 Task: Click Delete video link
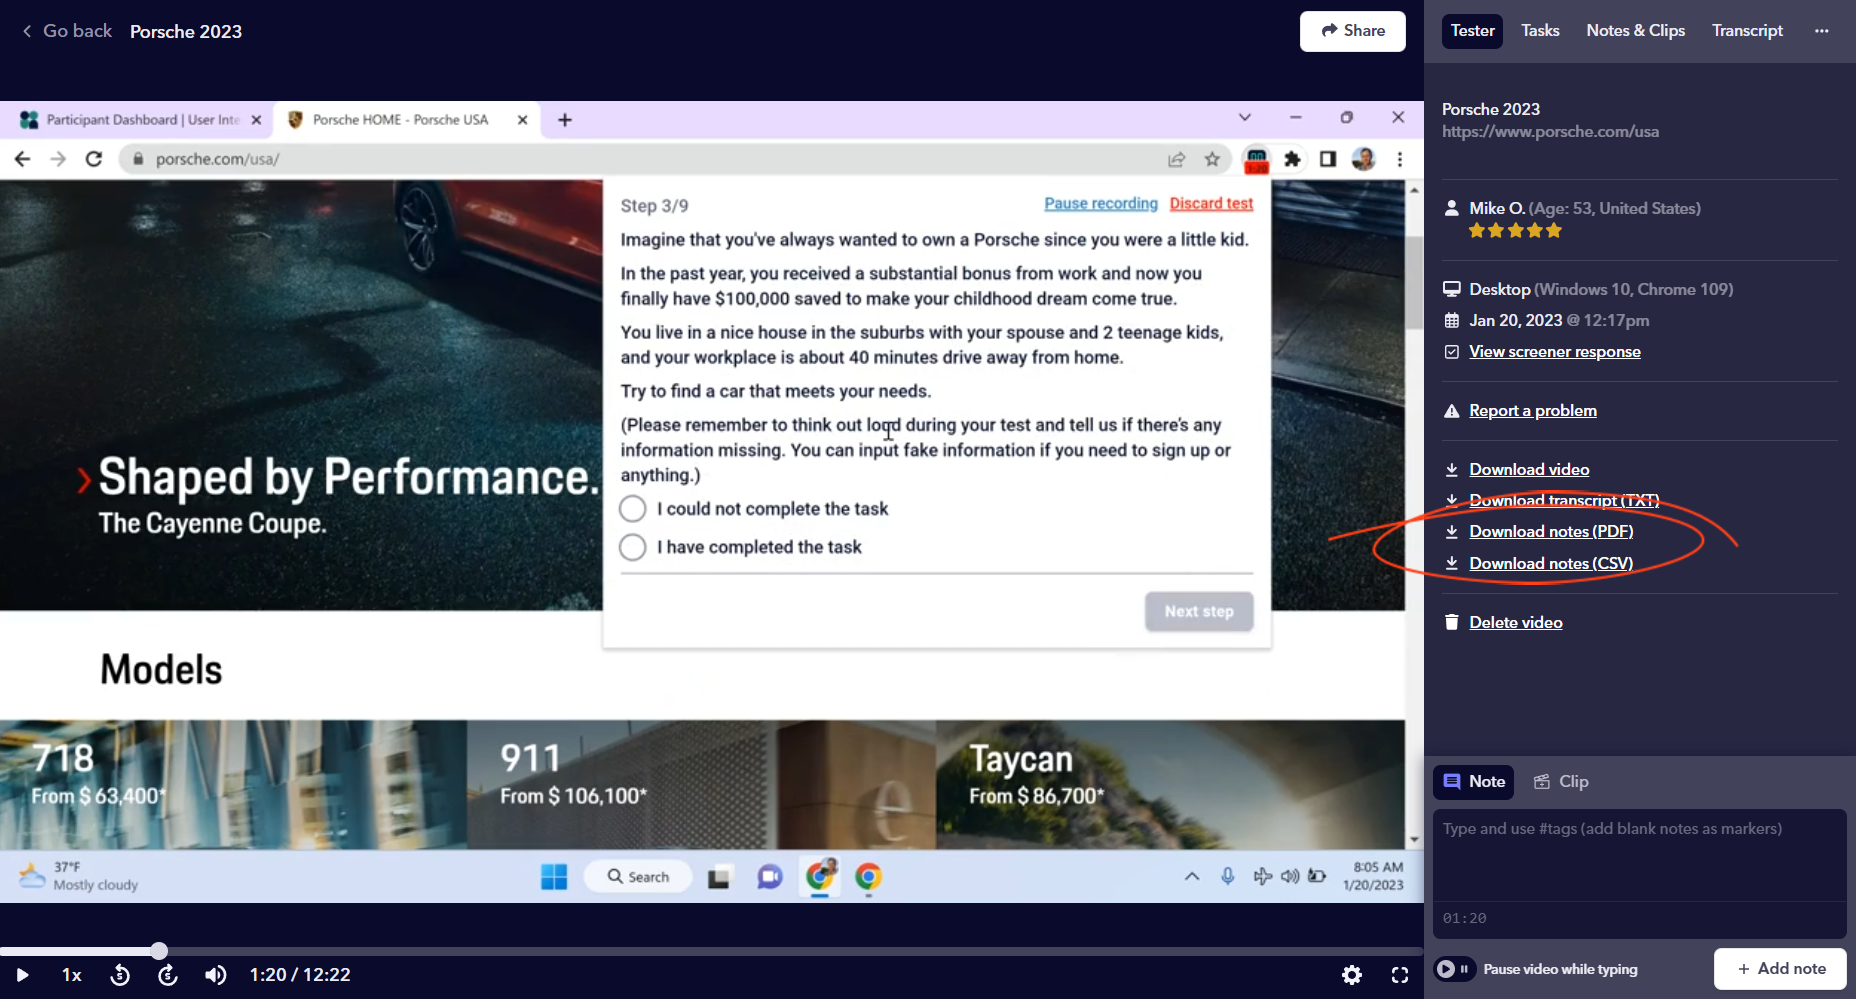(x=1515, y=623)
